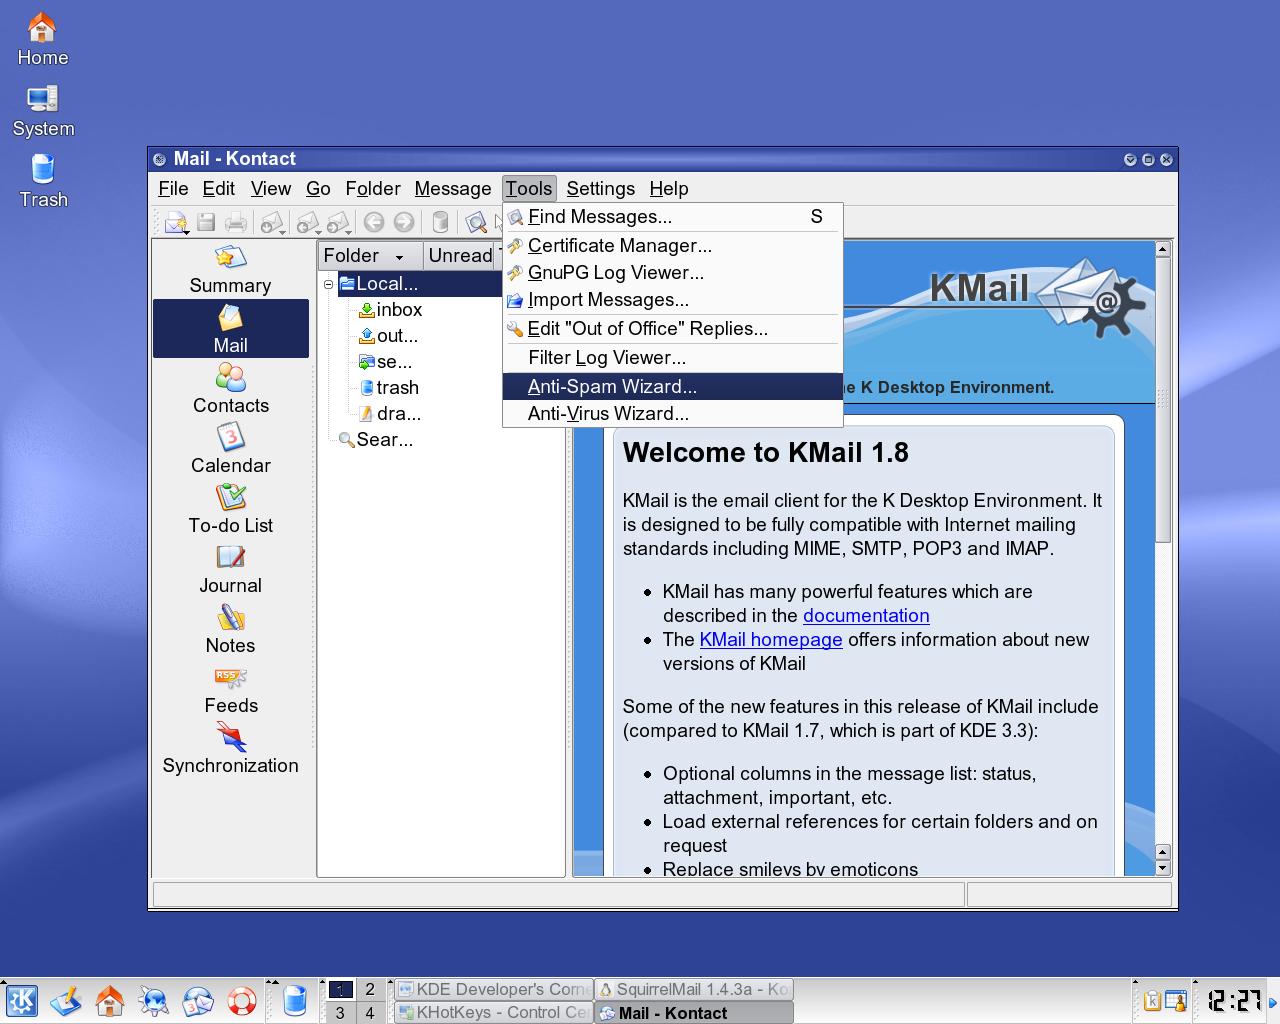Open the New Message dropdown arrow

click(187, 231)
